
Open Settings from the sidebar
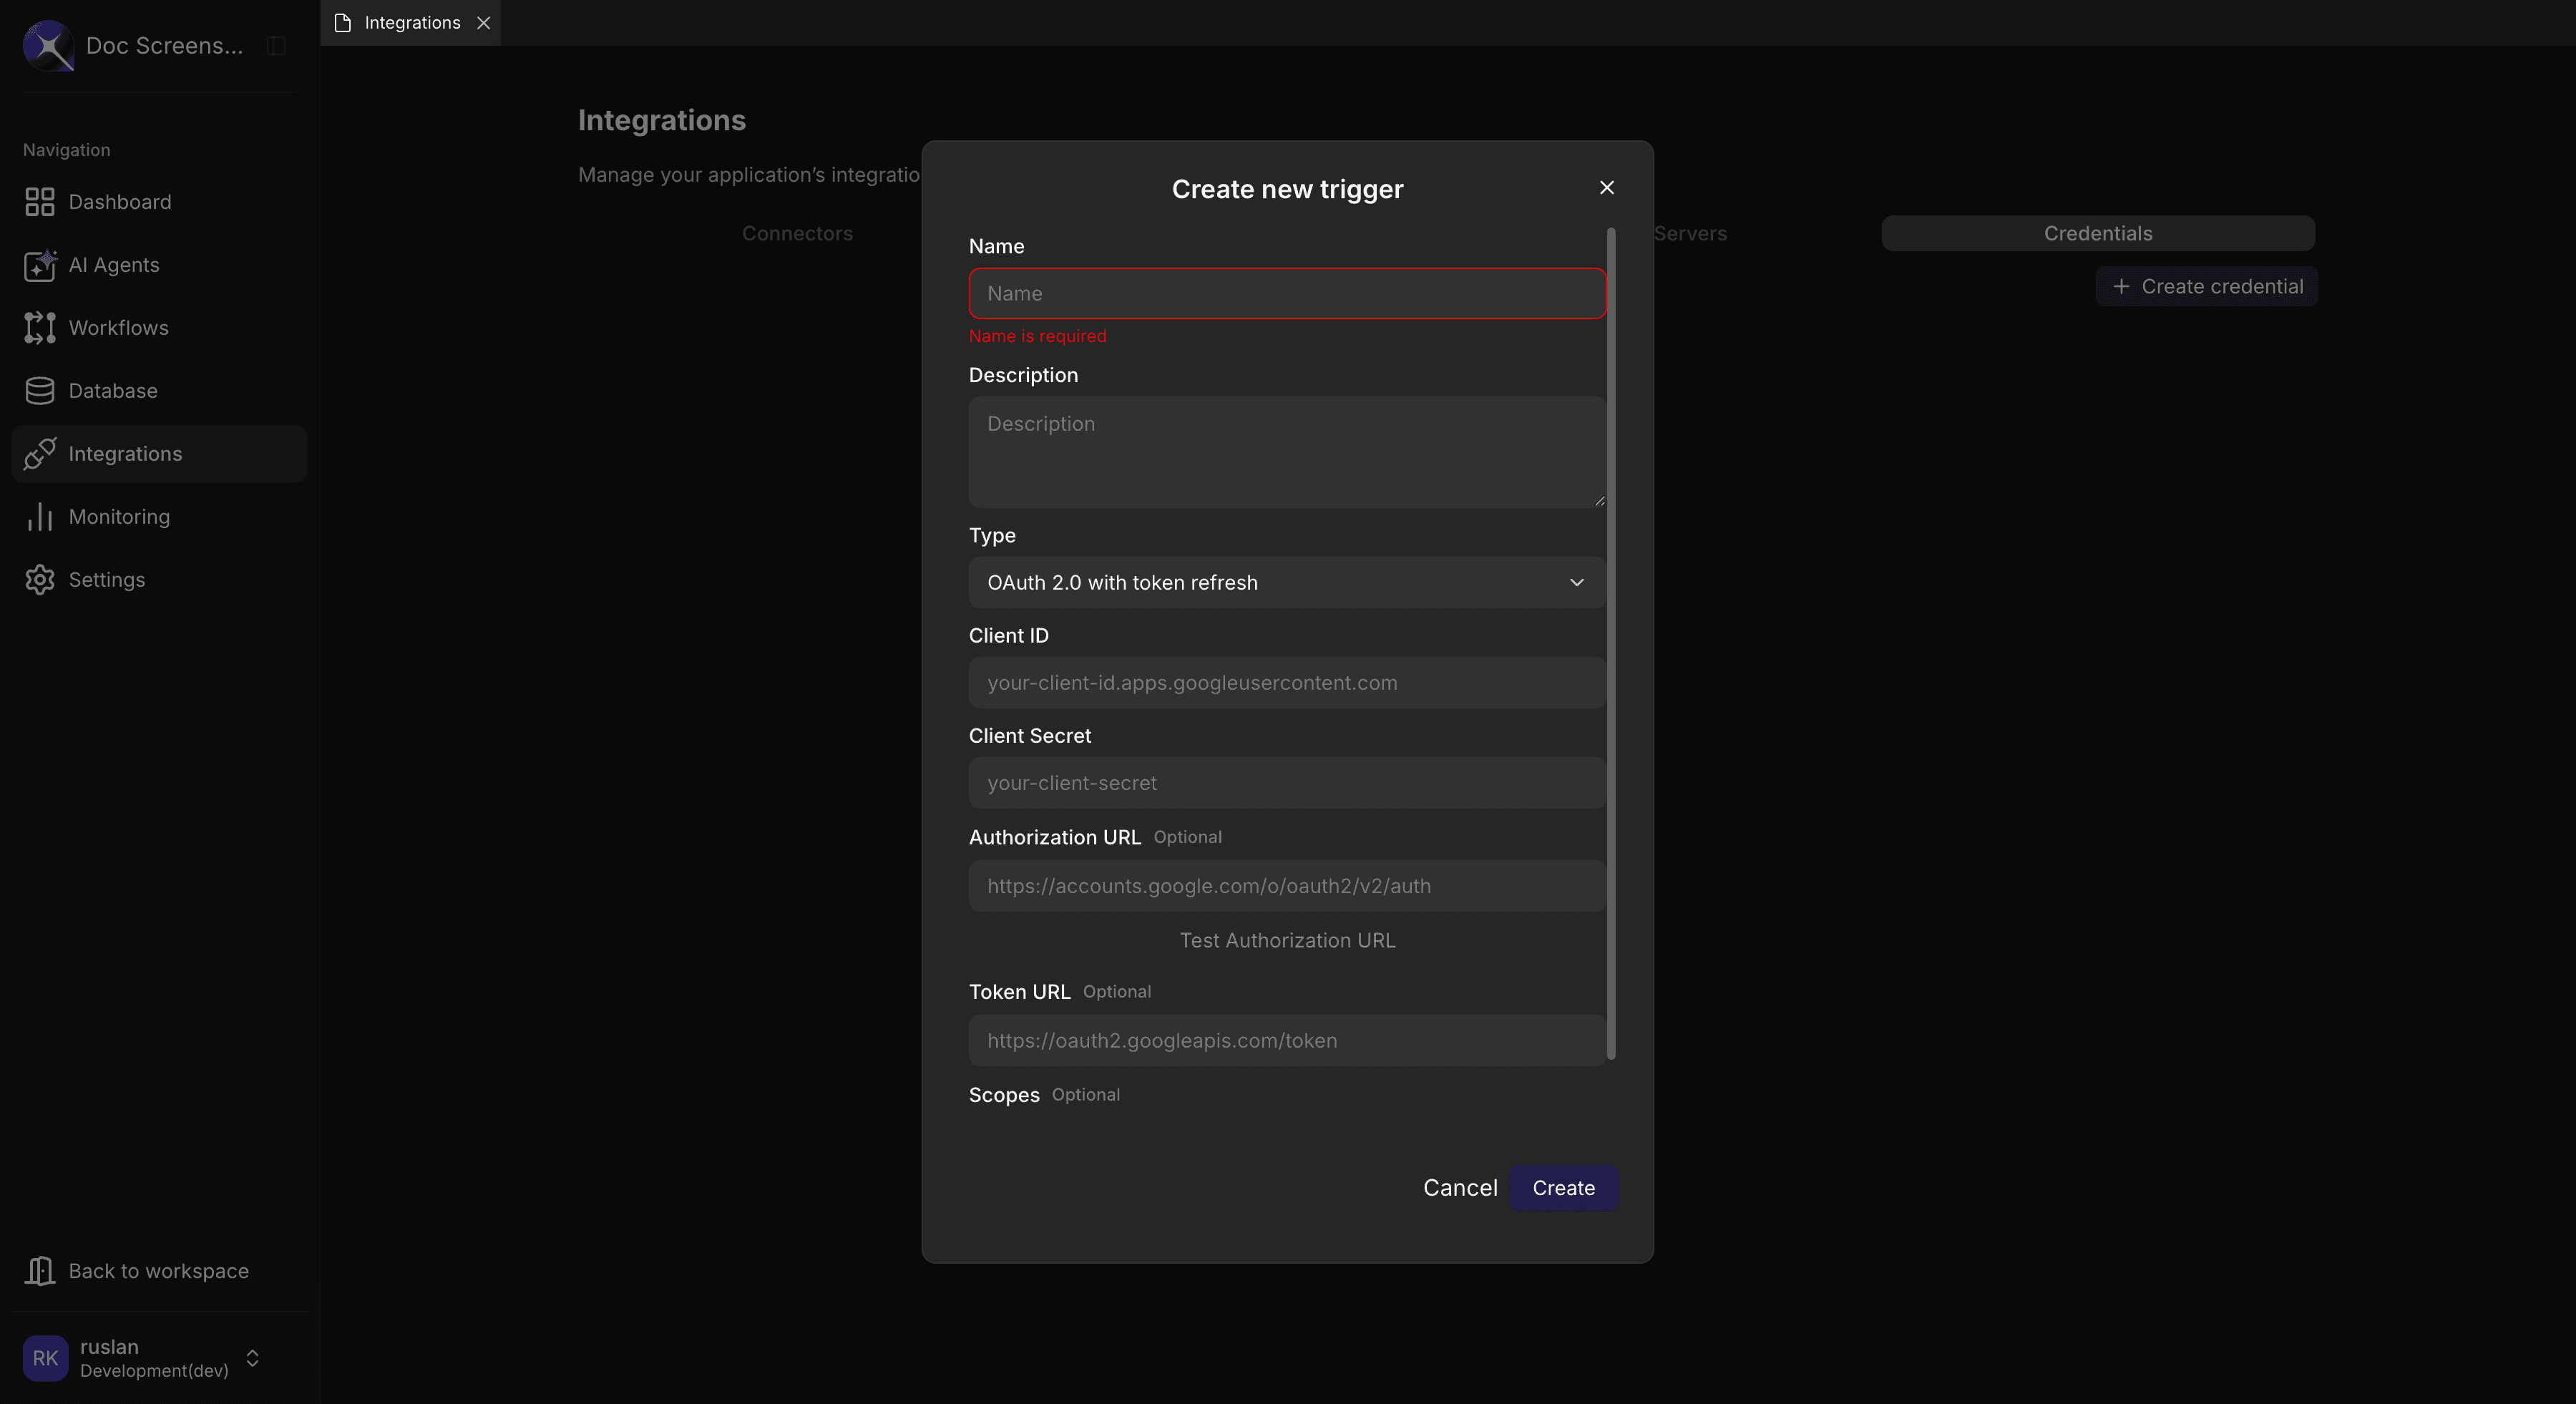point(107,579)
